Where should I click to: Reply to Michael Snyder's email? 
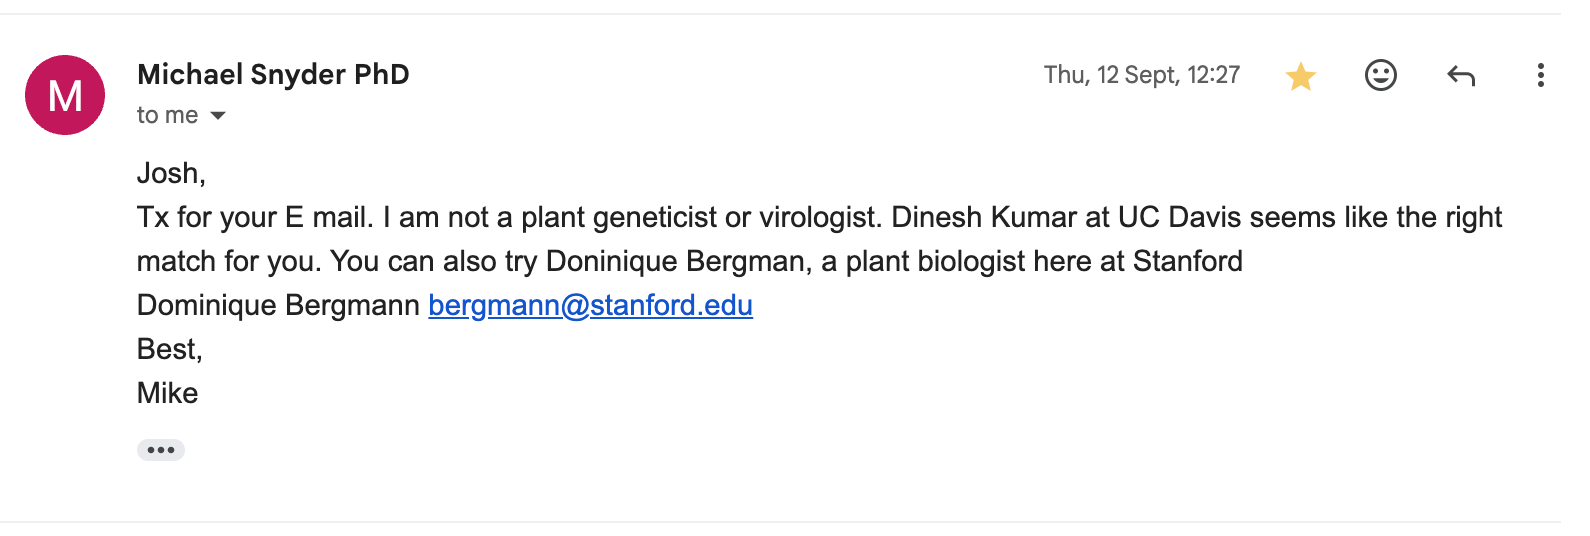[1461, 75]
